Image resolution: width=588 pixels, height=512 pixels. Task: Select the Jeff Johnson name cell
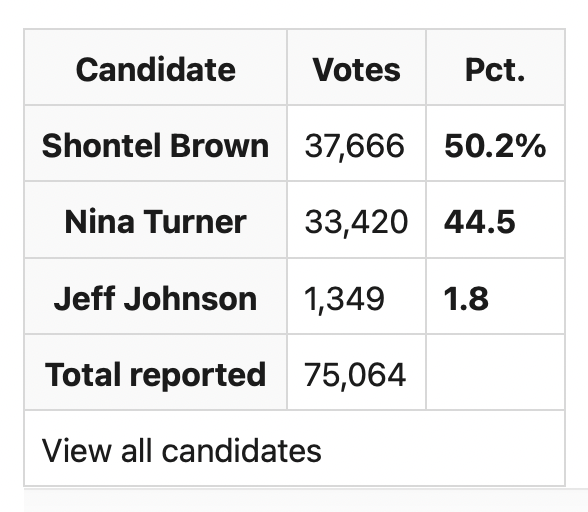coord(156,296)
